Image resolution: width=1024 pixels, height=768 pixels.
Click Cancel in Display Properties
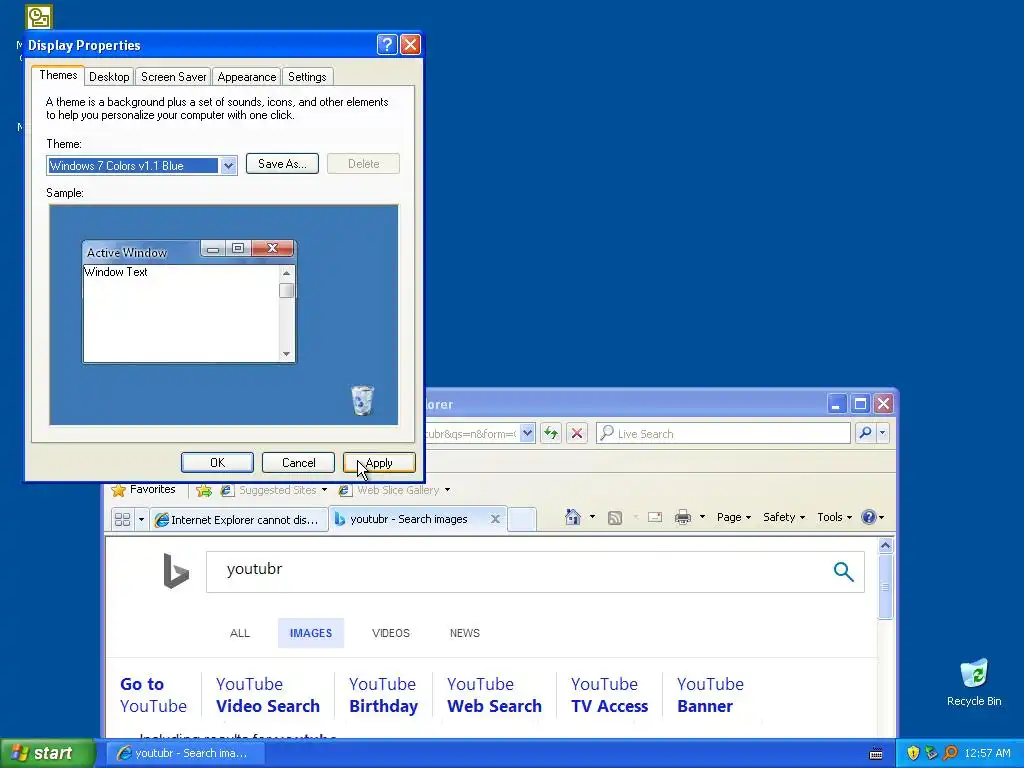298,462
